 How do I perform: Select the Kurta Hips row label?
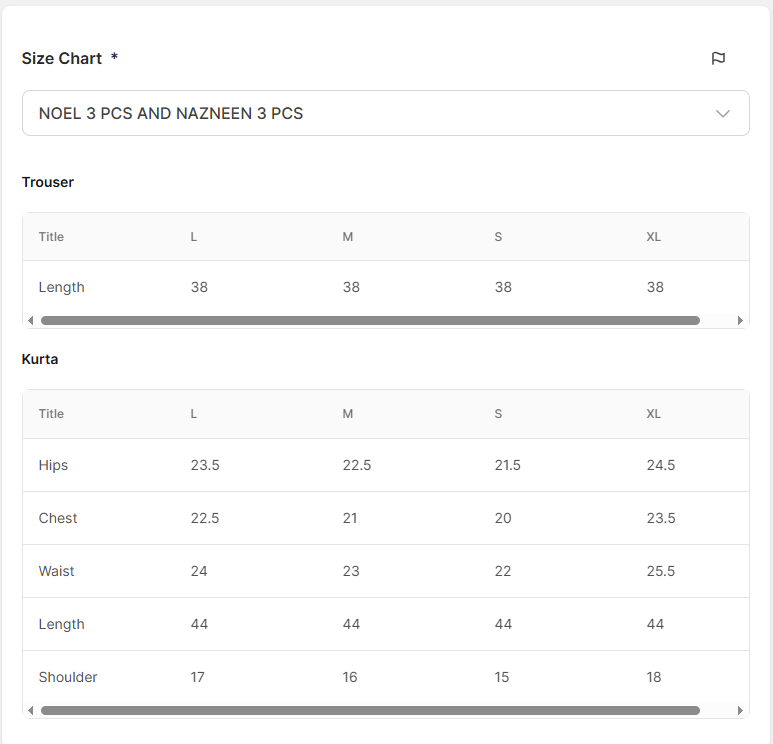pos(53,465)
